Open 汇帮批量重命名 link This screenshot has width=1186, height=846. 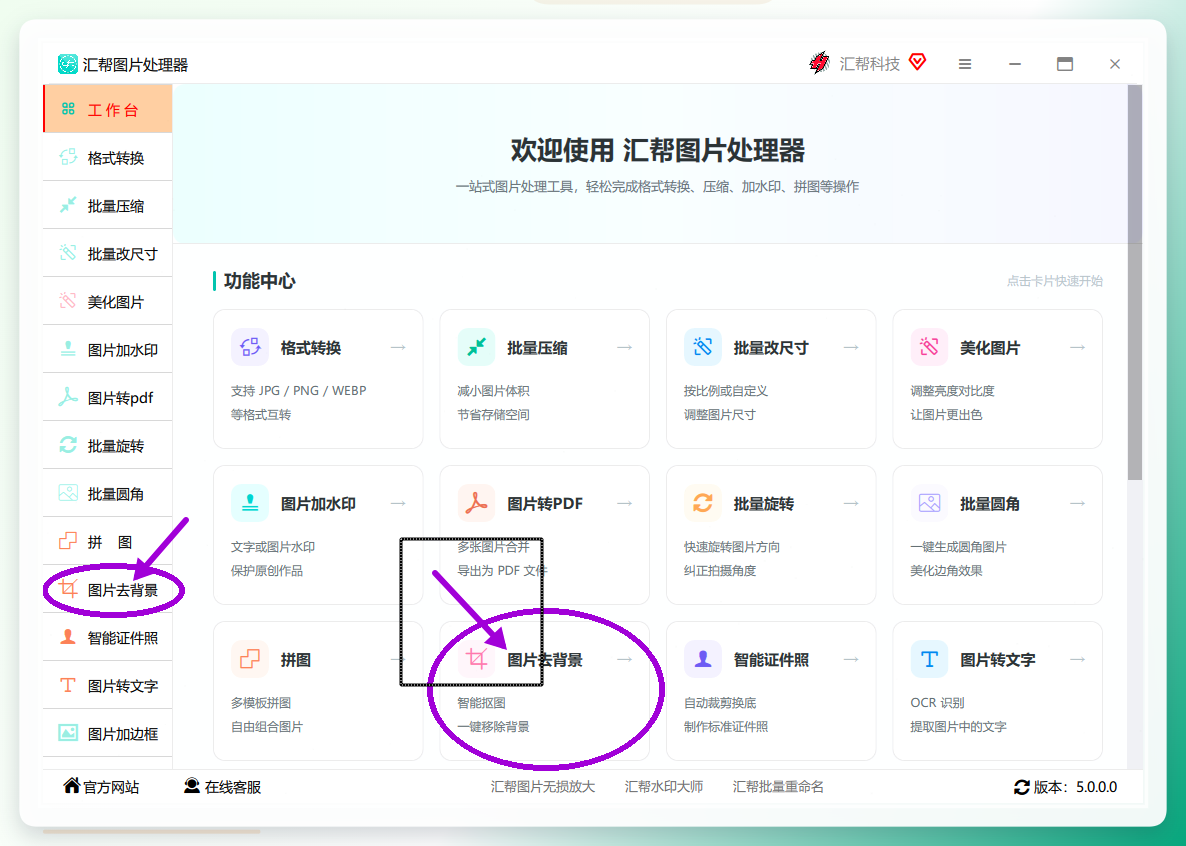click(778, 787)
